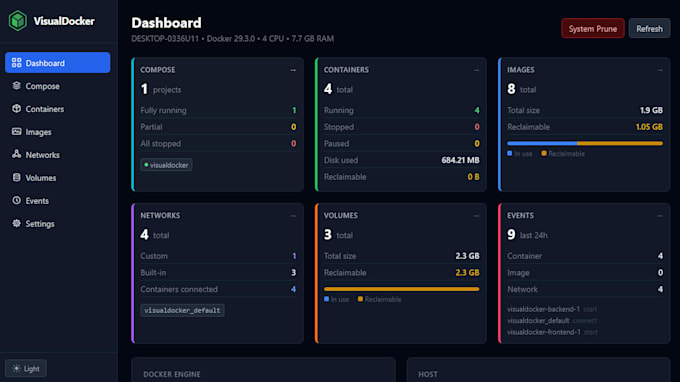
Task: Click the VisualDocker cube logo
Action: 18,21
